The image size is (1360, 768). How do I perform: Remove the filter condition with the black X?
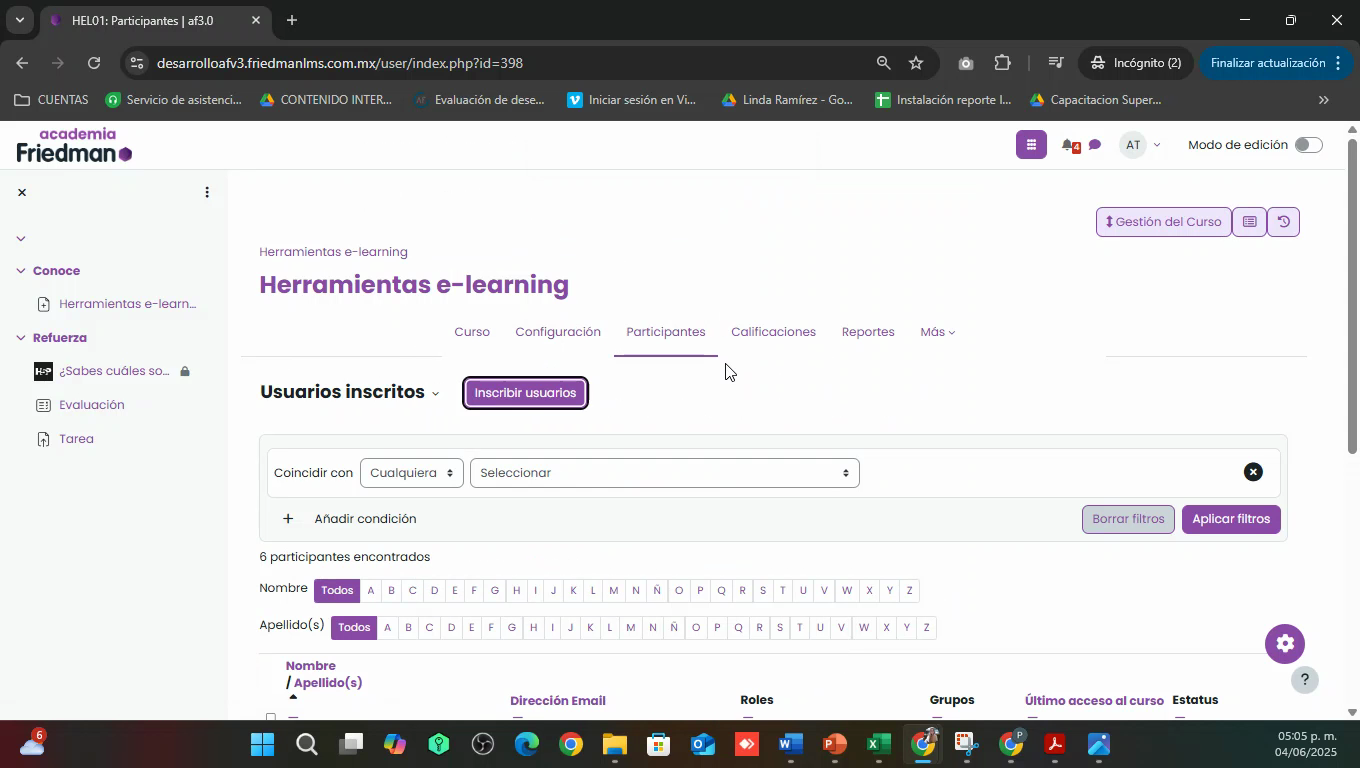(x=1253, y=472)
